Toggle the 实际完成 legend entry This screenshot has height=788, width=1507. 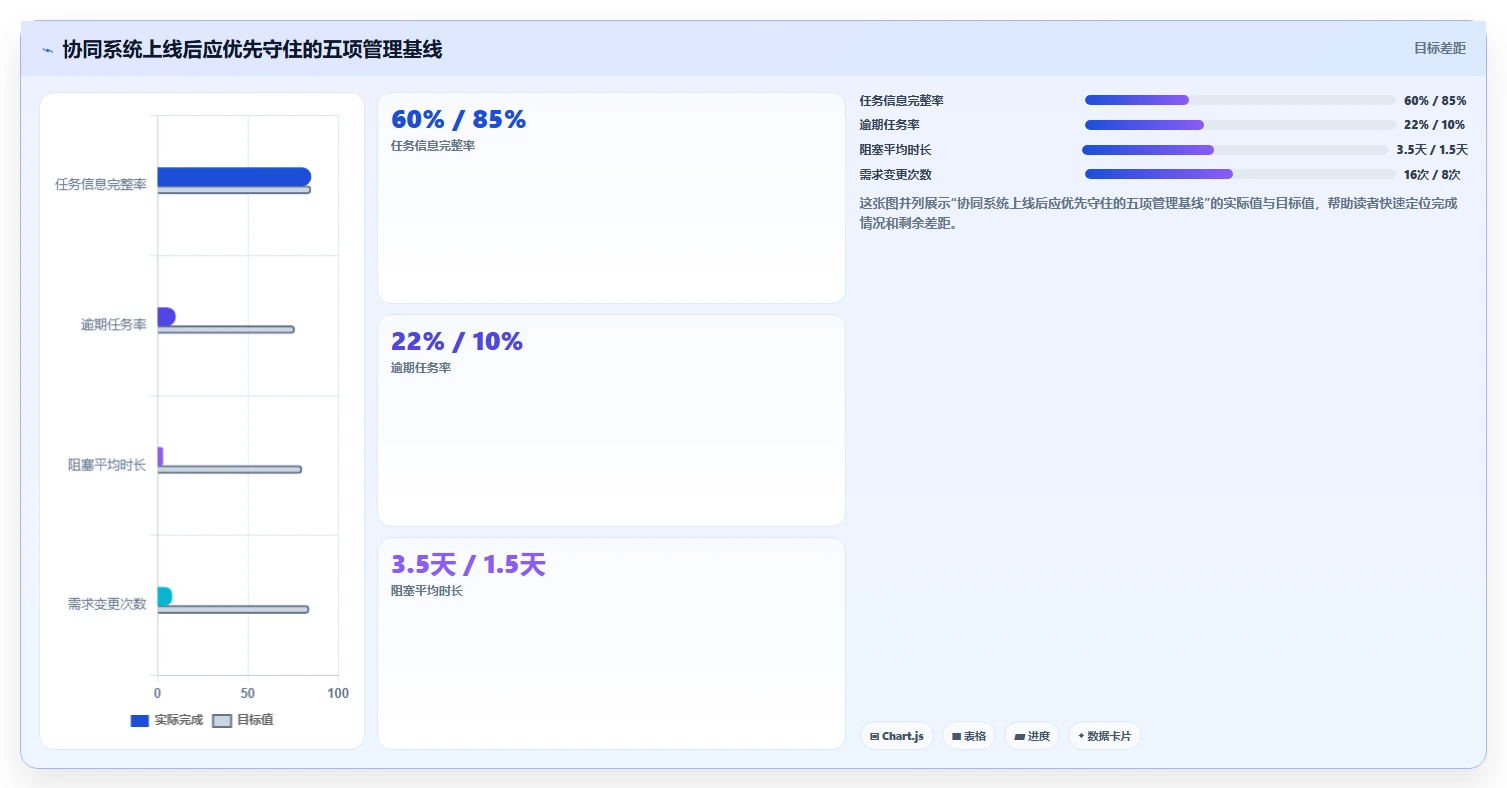coord(167,720)
